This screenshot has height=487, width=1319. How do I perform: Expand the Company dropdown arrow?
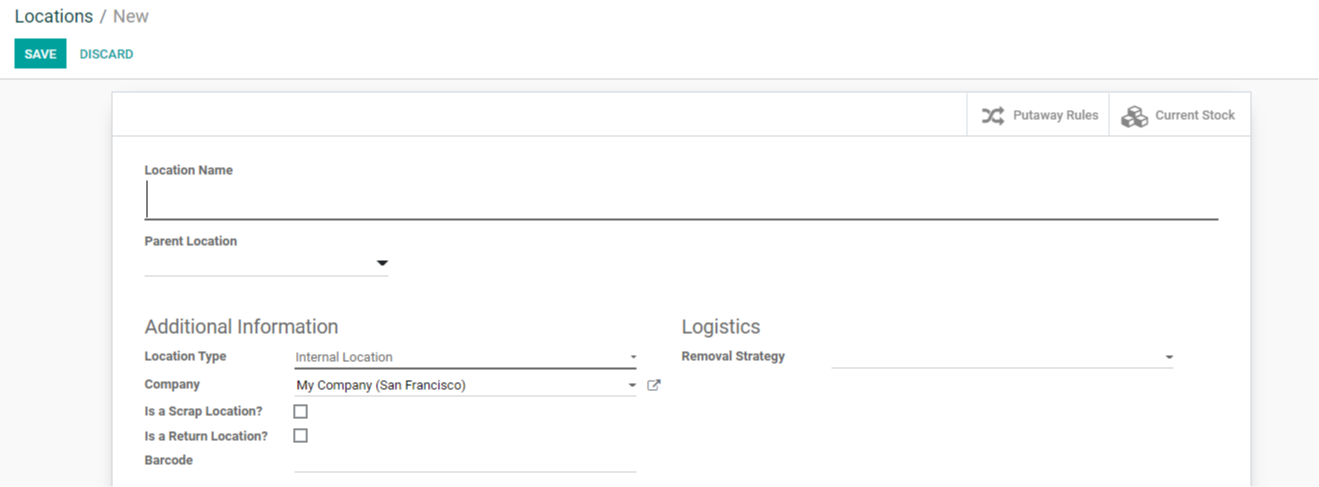pos(632,385)
